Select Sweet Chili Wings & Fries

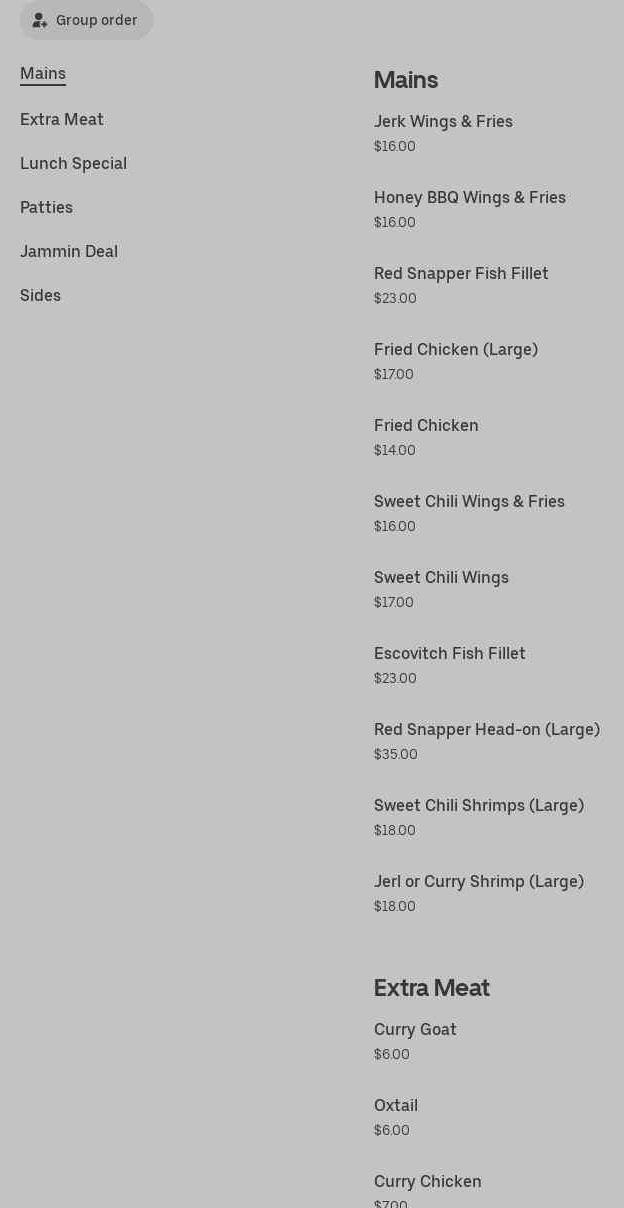click(x=469, y=502)
